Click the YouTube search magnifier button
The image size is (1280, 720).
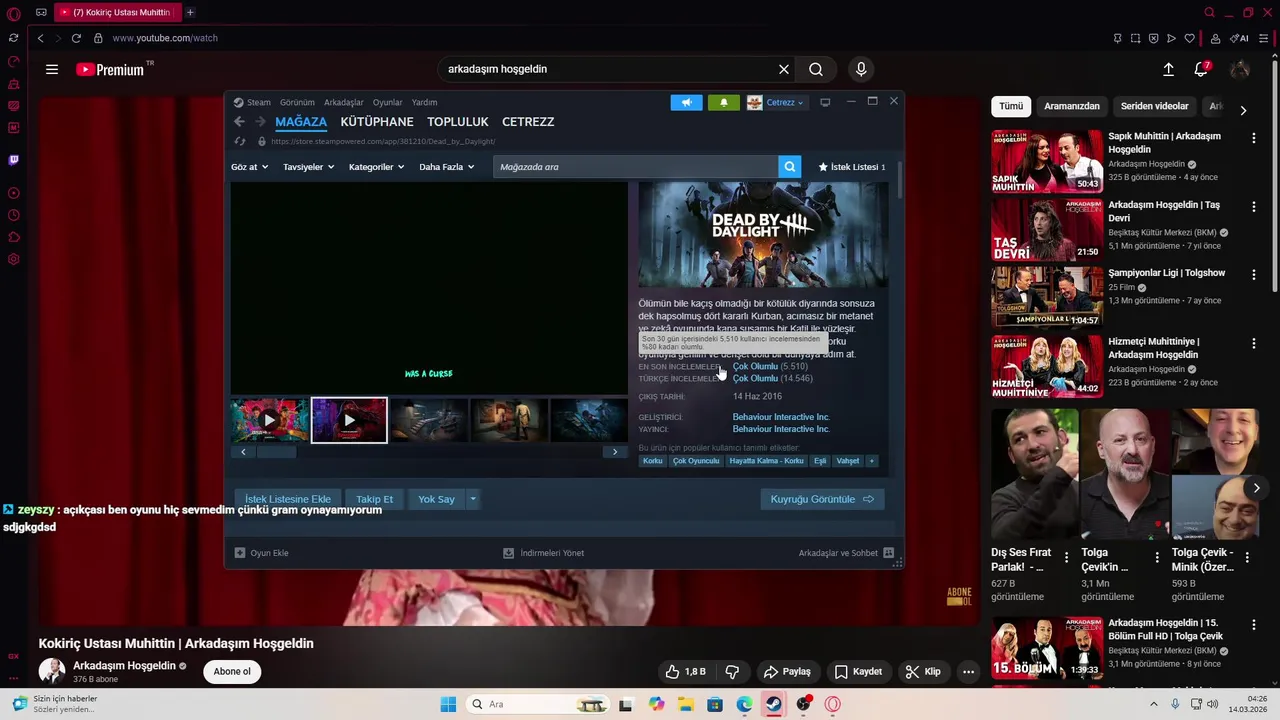[x=816, y=69]
